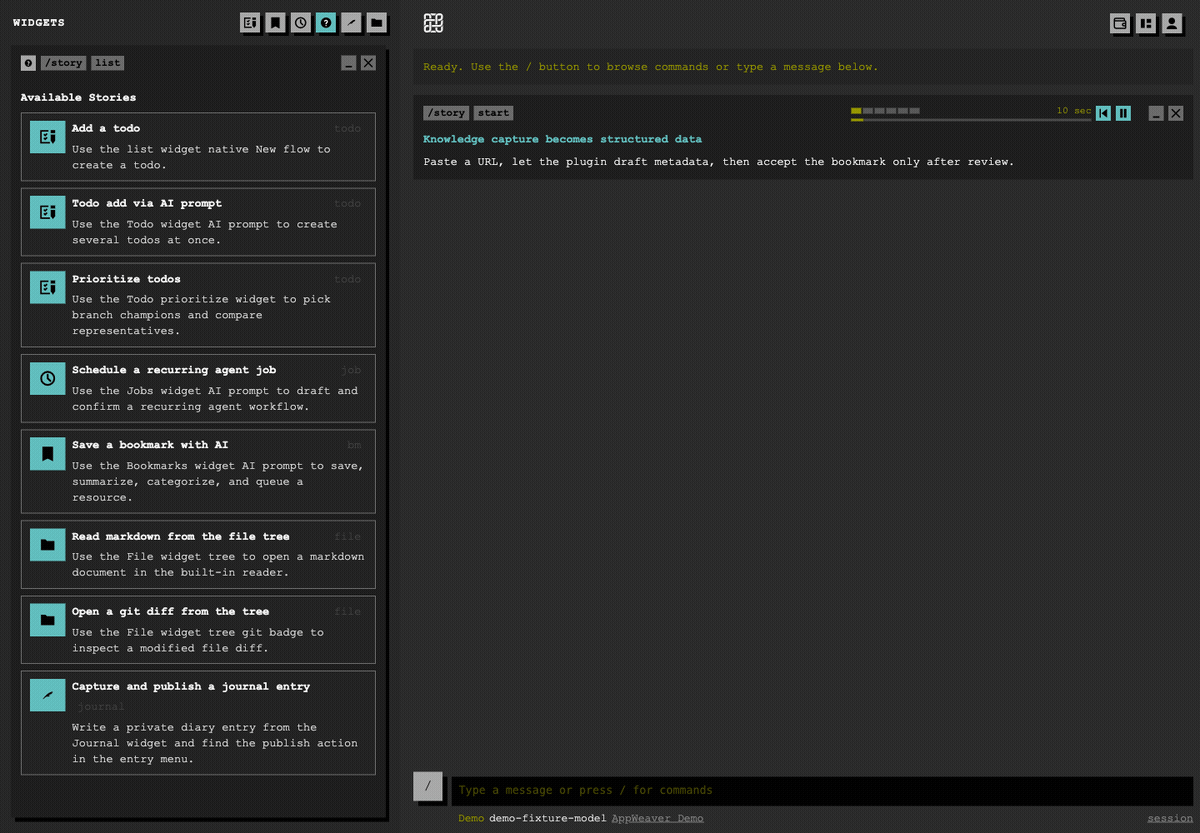
Task: Click the 'Prioritize todos' story icon
Action: (47, 288)
